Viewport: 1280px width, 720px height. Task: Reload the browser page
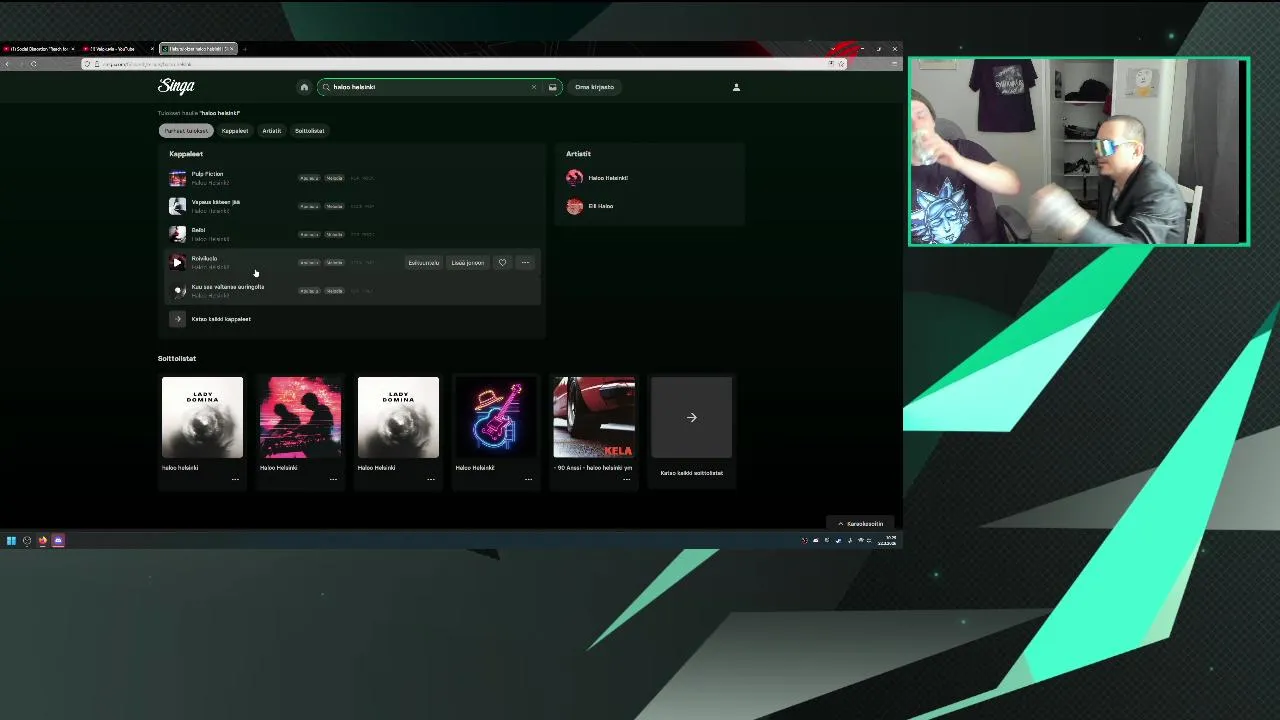(x=33, y=64)
